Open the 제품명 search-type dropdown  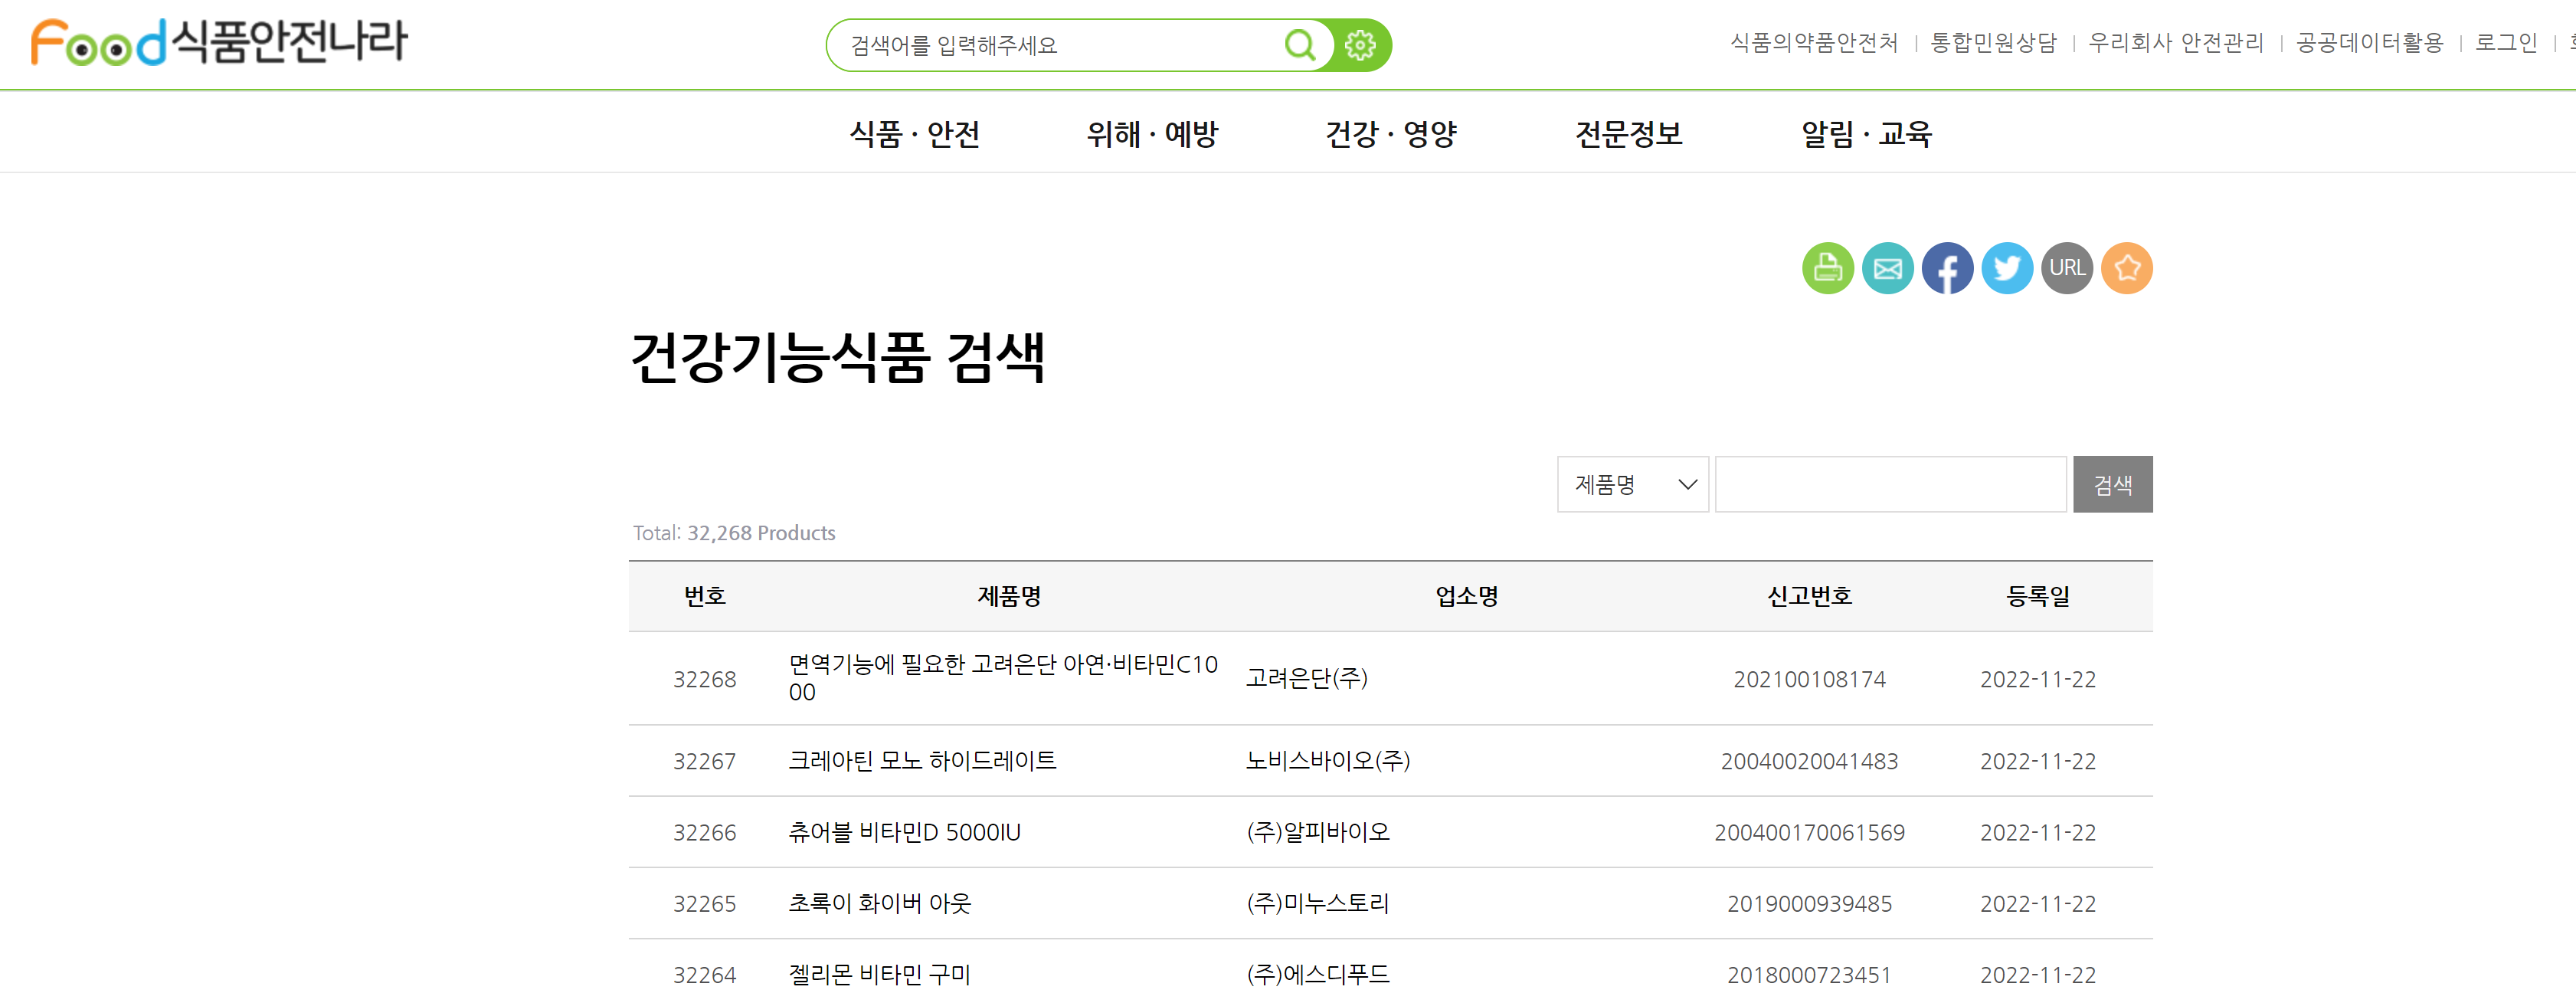click(x=1632, y=485)
